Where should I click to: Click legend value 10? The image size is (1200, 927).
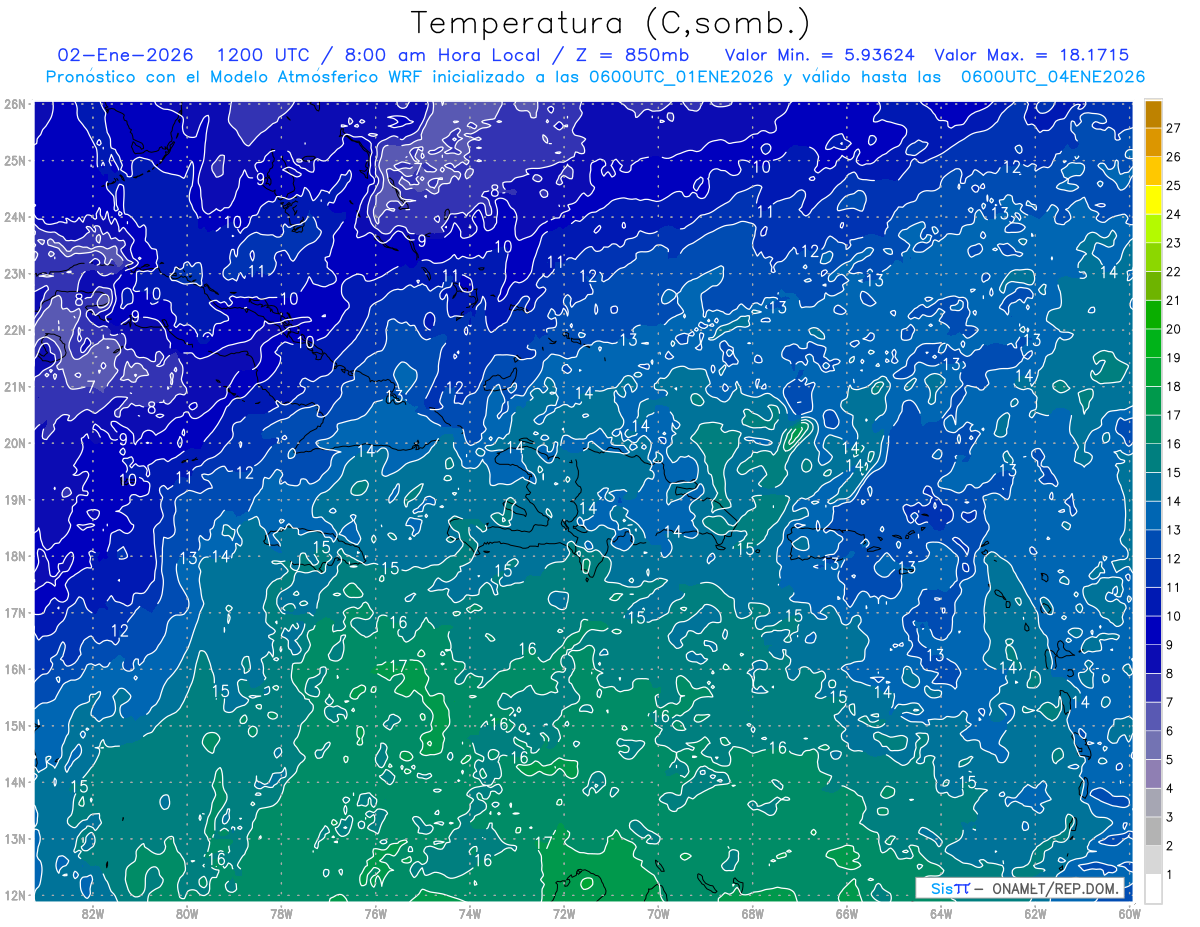[1174, 616]
